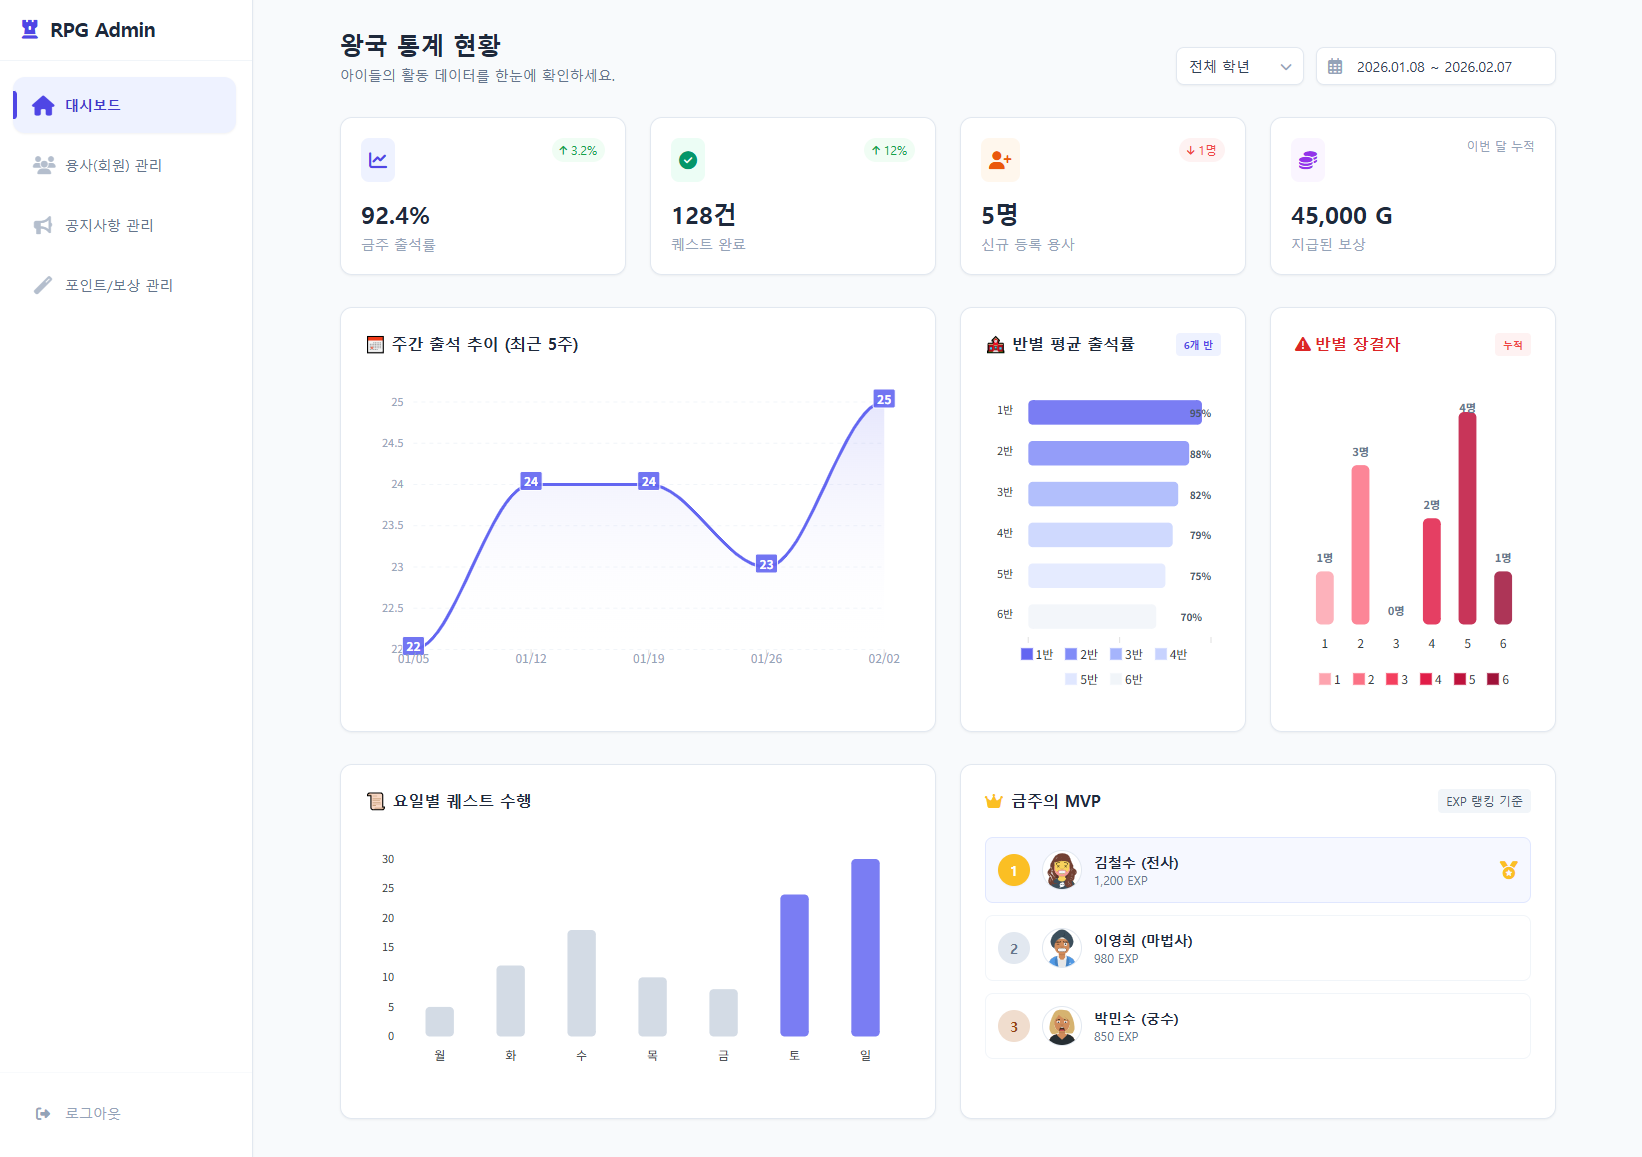This screenshot has width=1642, height=1157.
Task: Click the crown logo next to RPG Admin
Action: tap(29, 29)
